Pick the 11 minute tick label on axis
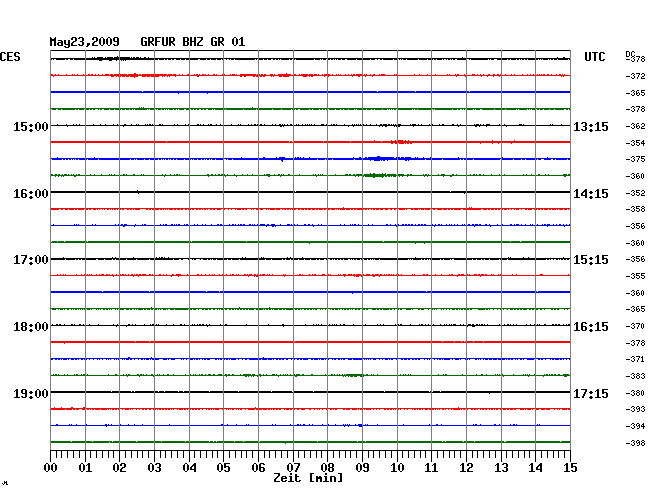Screen dimensions: 650x494 point(431,468)
